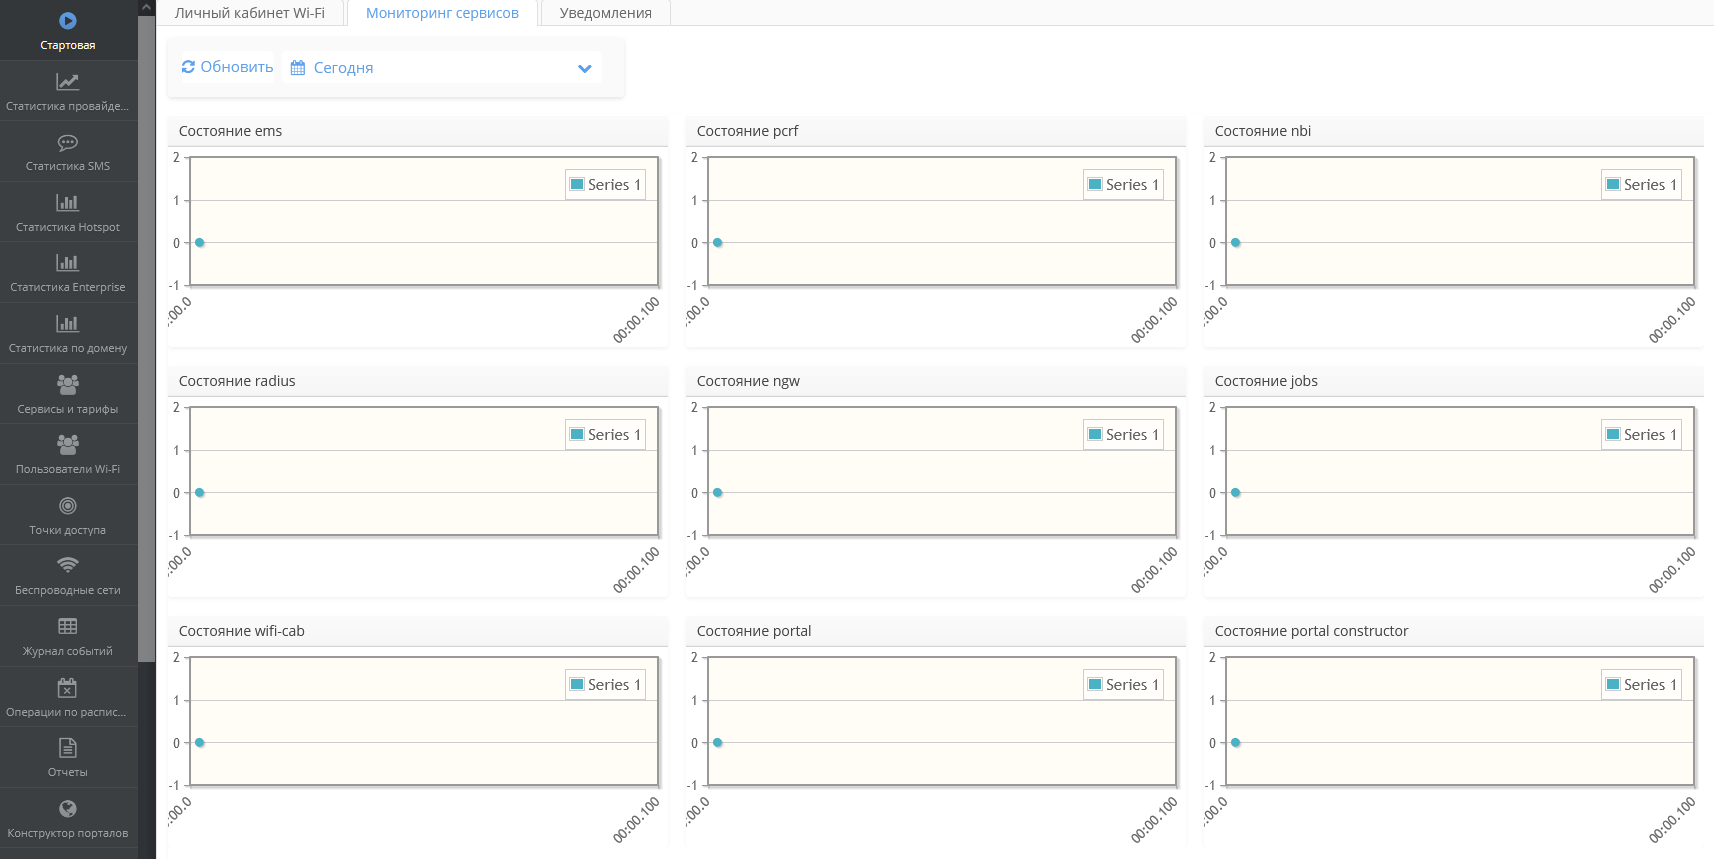Viewport: 1714px width, 859px height.
Task: Open Статистика Hotspot bar chart icon
Action: click(68, 203)
